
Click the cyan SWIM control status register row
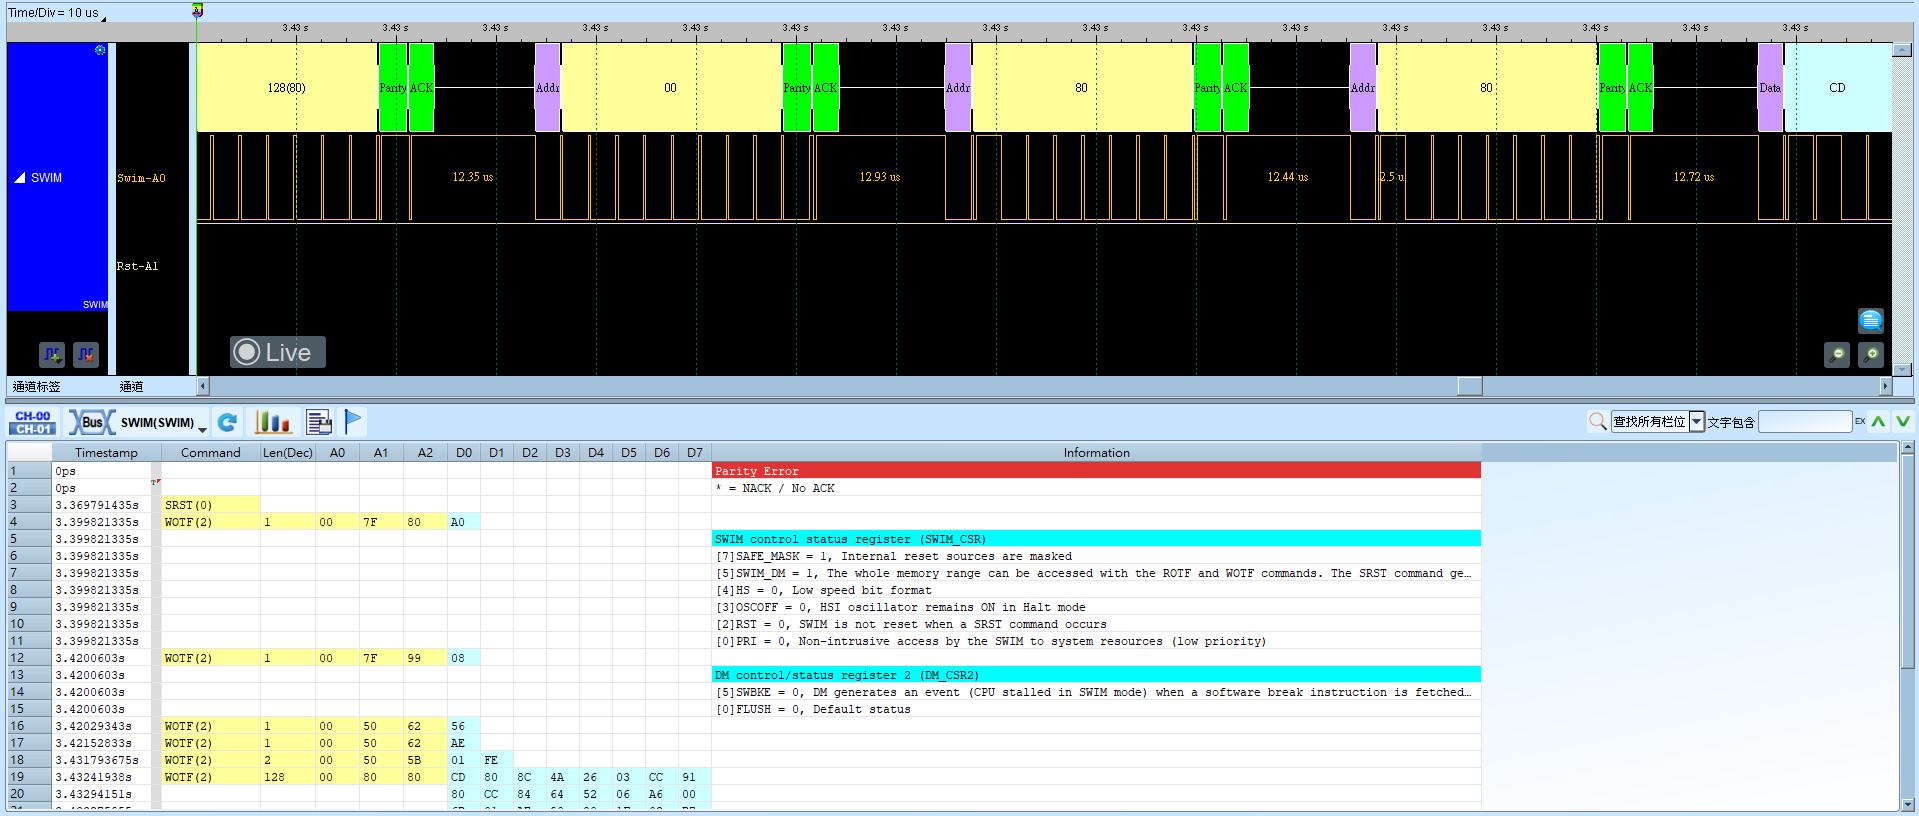tap(1096, 539)
